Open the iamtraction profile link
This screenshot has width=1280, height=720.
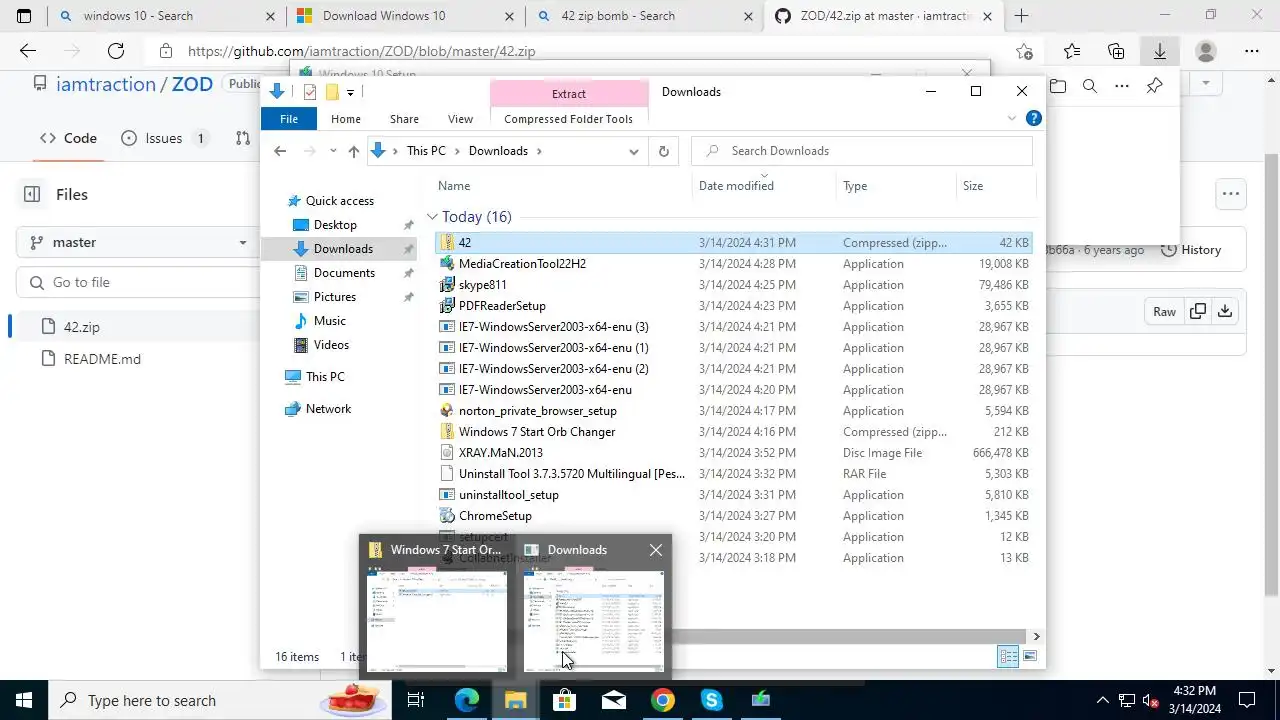pyautogui.click(x=106, y=84)
